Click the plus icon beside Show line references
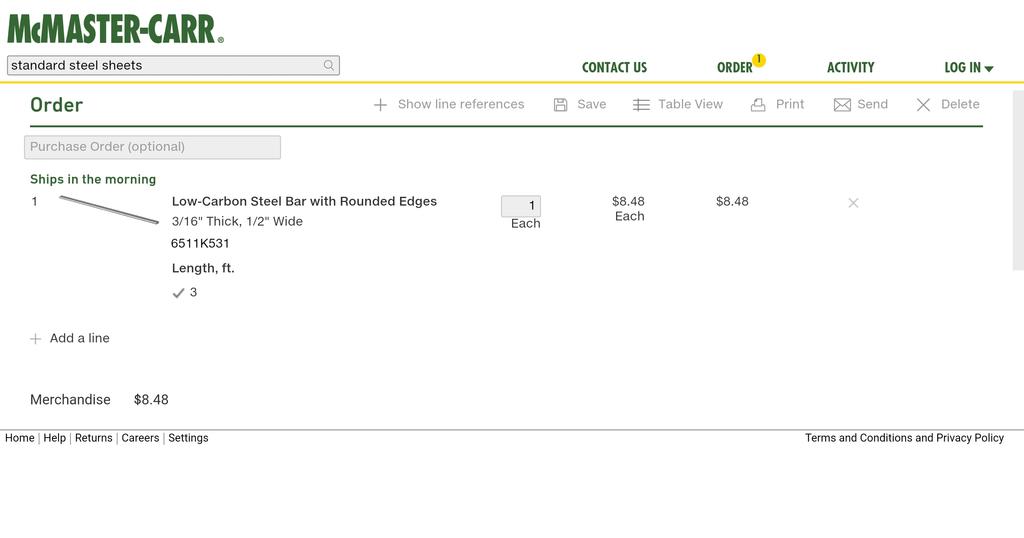This screenshot has height=538, width=1024. click(x=380, y=104)
